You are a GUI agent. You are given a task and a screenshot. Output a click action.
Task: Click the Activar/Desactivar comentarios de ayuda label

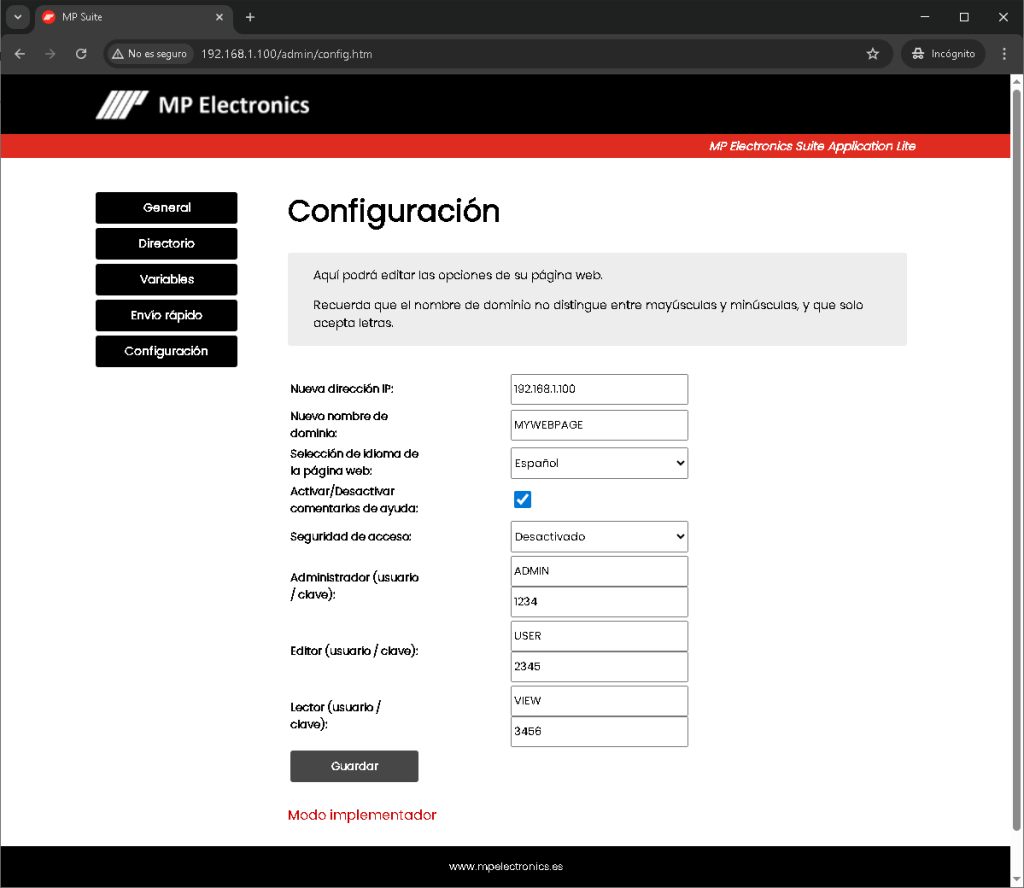click(354, 500)
